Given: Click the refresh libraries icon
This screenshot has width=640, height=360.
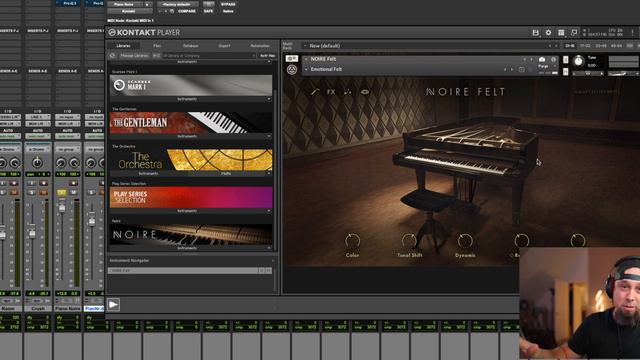Looking at the screenshot, I should [x=112, y=56].
